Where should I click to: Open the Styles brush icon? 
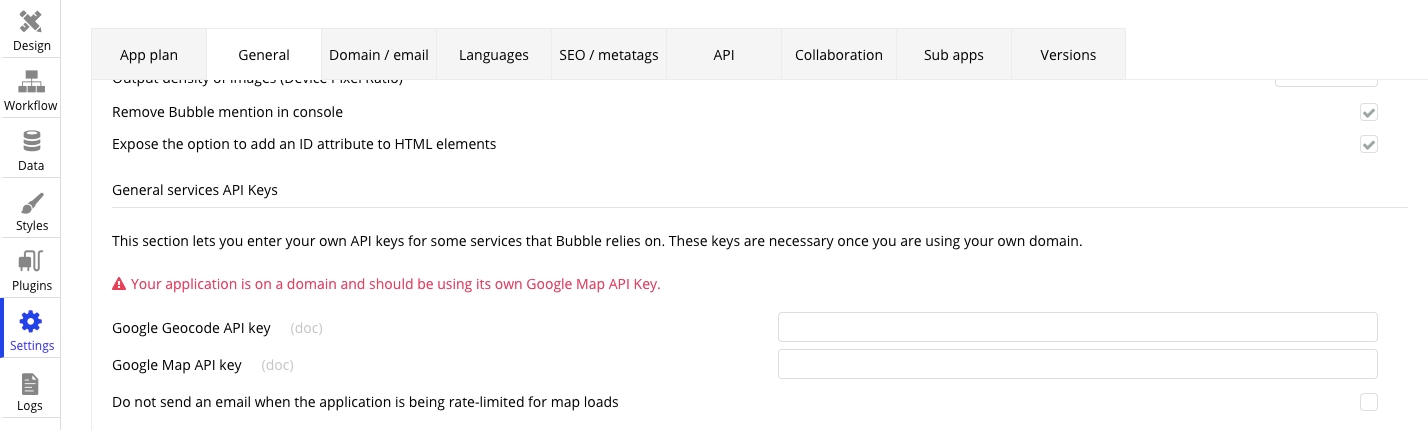pyautogui.click(x=31, y=203)
